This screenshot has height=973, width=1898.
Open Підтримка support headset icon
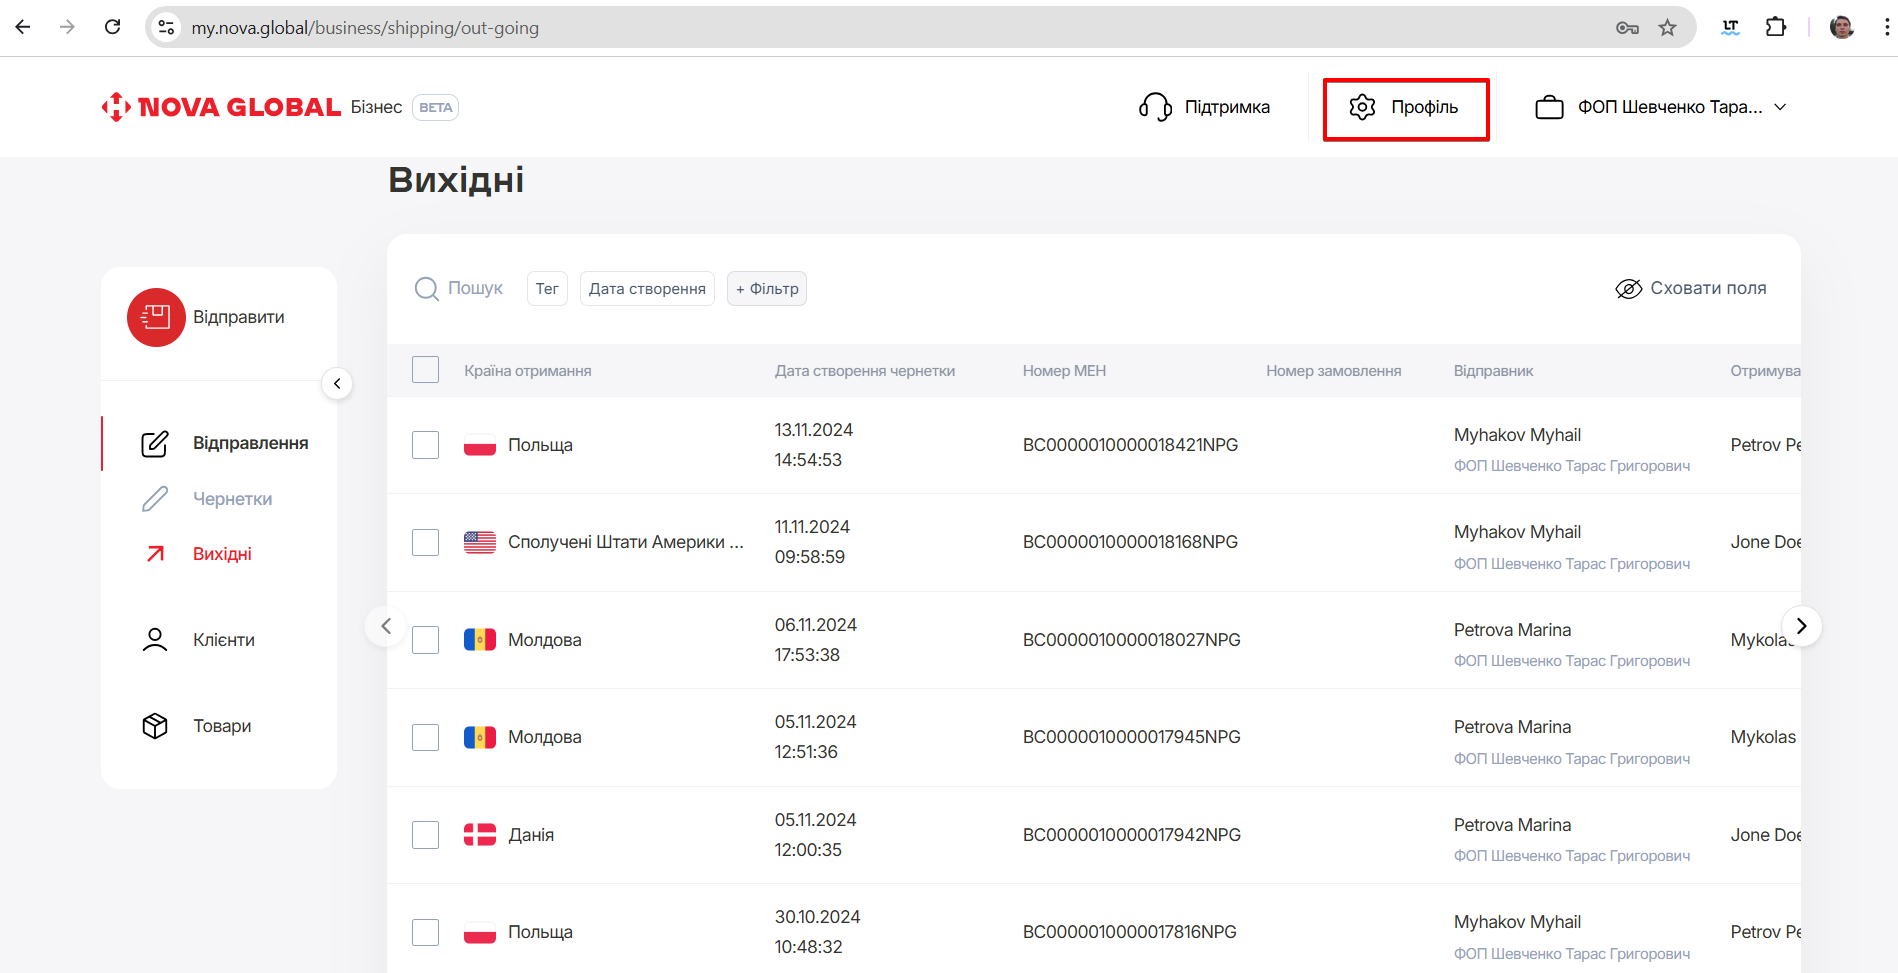[x=1155, y=107]
